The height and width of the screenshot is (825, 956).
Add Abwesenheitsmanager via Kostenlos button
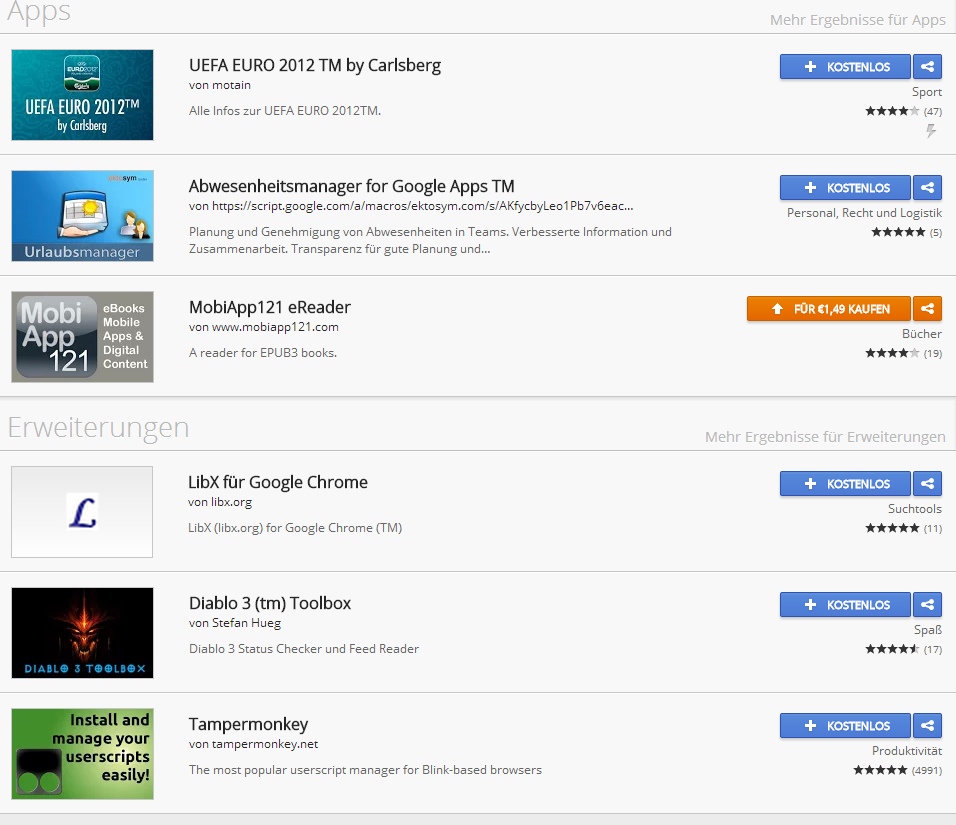click(x=845, y=188)
